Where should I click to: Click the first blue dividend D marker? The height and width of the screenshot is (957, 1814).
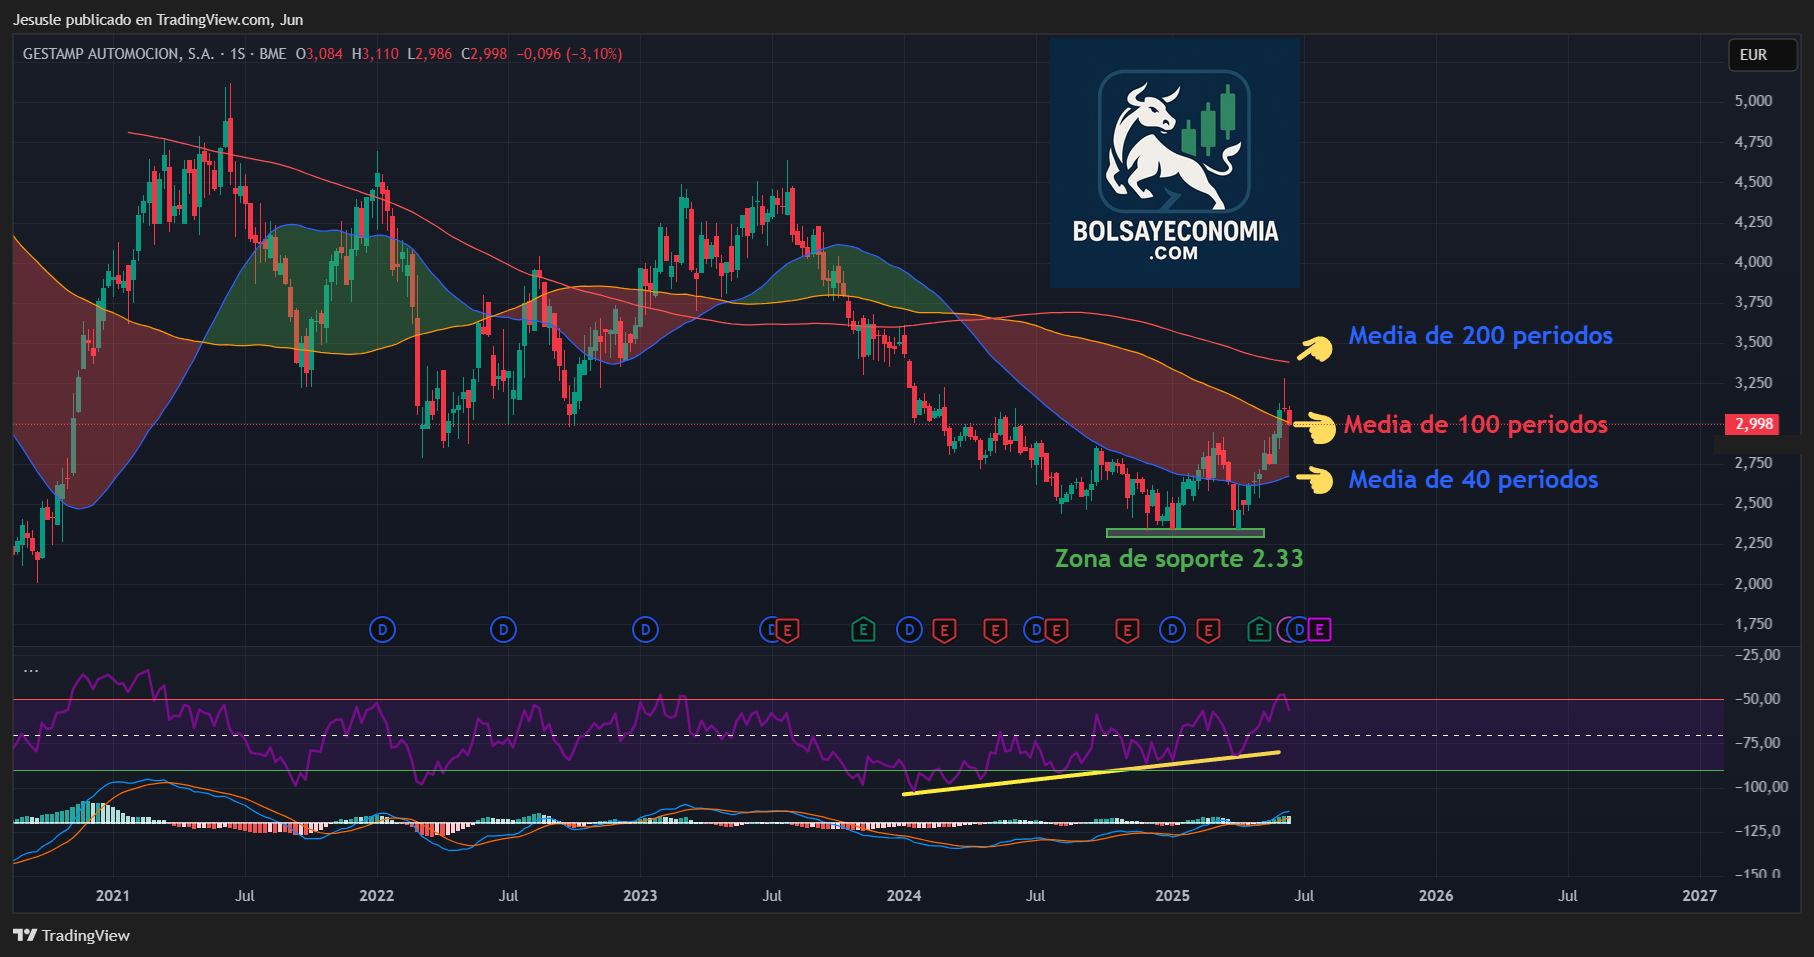[382, 630]
